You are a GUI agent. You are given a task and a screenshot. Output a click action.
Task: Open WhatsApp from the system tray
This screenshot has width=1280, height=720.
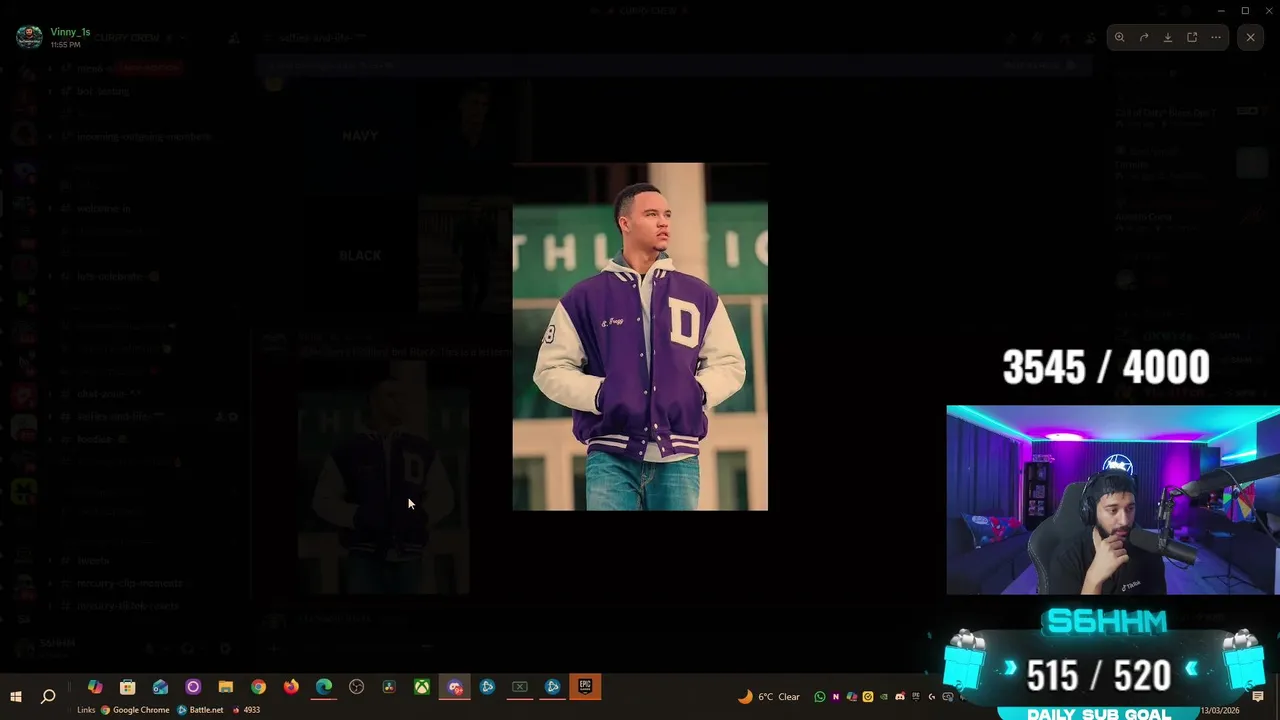tap(820, 697)
